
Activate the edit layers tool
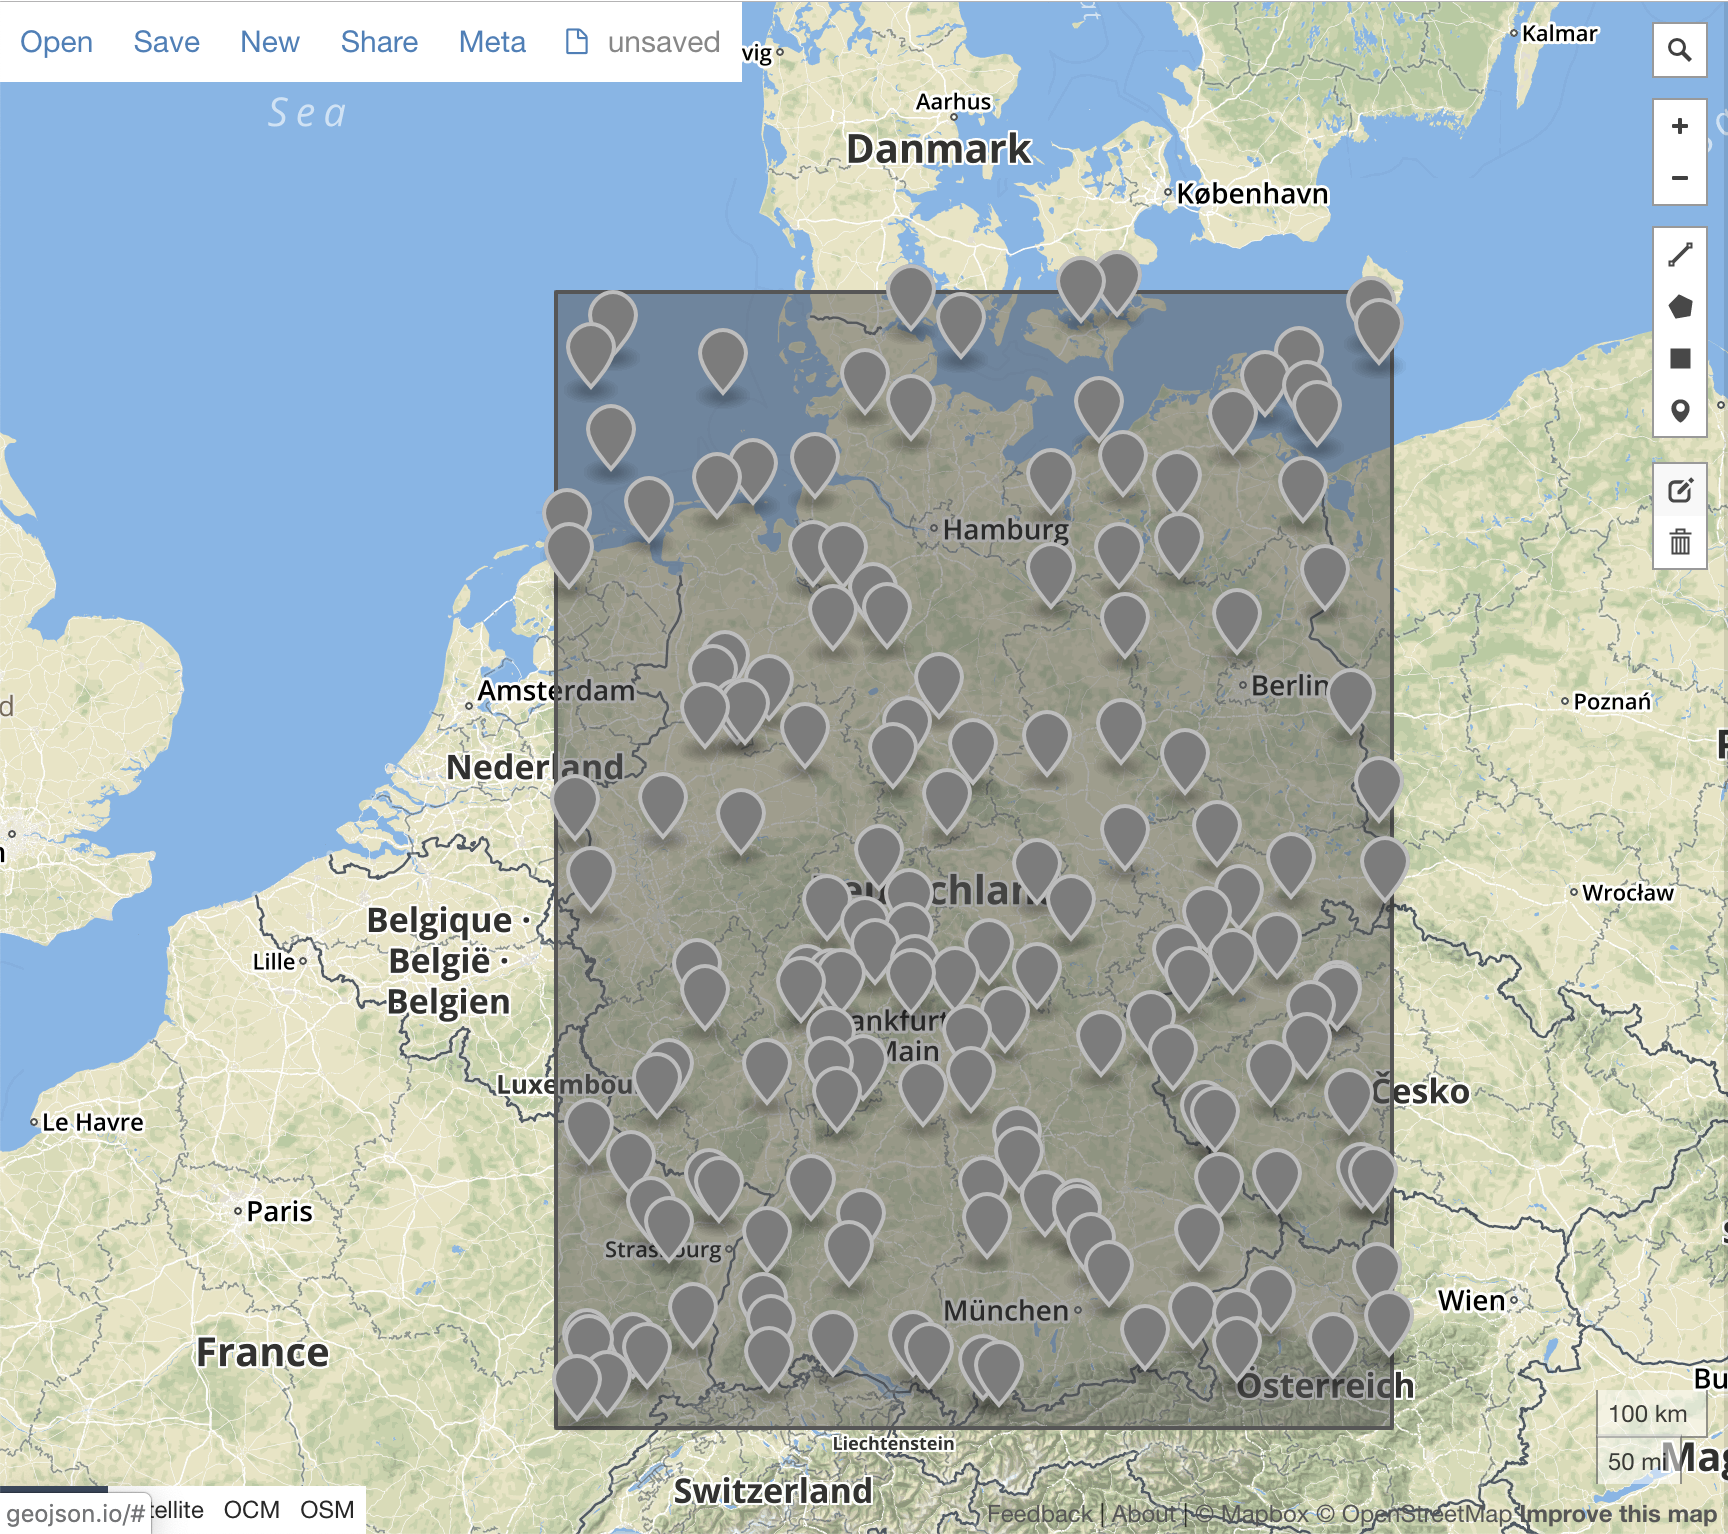click(1680, 490)
